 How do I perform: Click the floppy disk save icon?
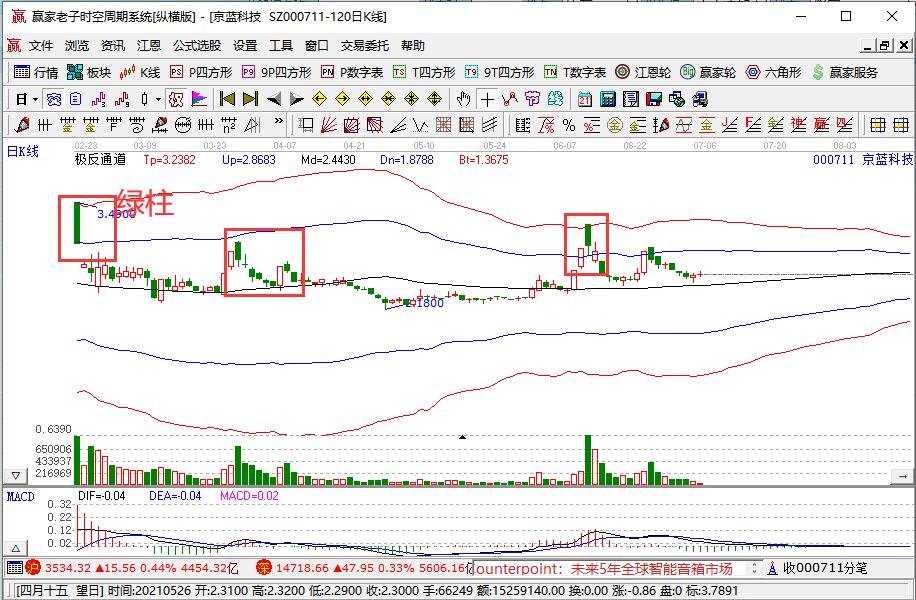(654, 99)
